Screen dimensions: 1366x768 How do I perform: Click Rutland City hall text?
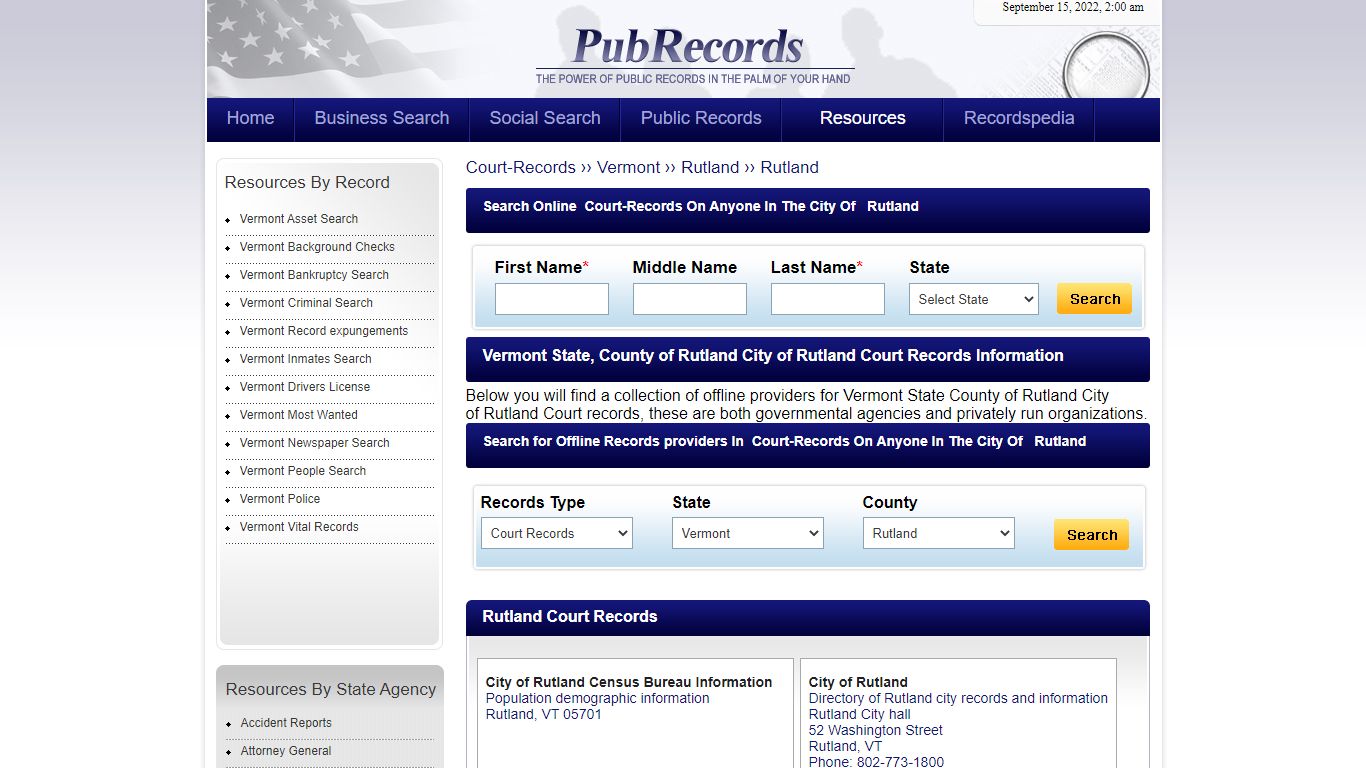(860, 714)
